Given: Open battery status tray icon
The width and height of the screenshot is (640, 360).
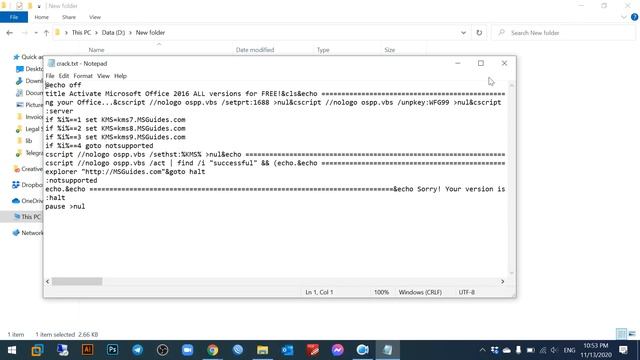Looking at the screenshot, I should [531, 350].
